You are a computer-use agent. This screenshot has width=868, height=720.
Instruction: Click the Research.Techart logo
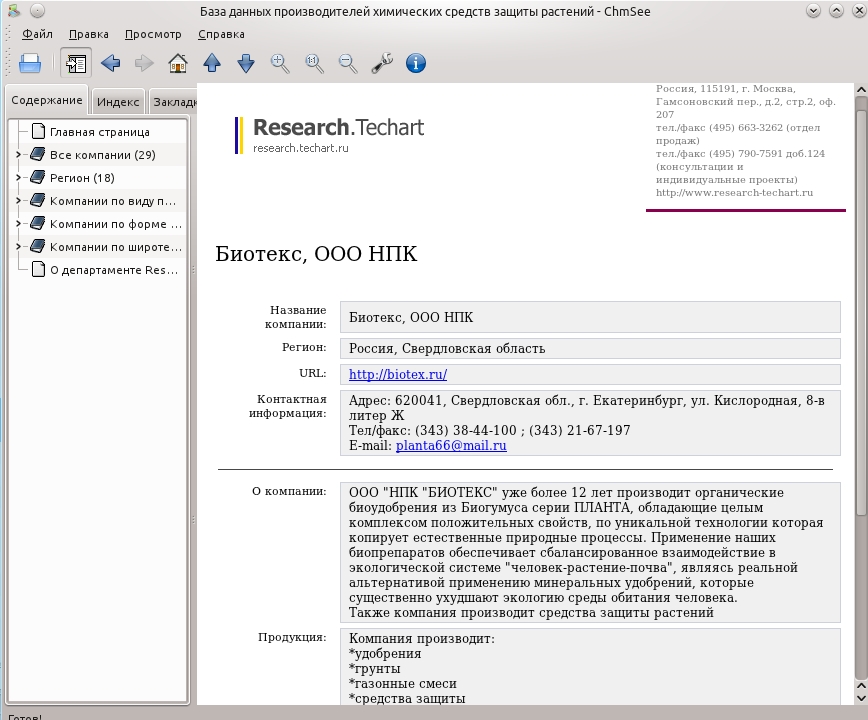pos(330,135)
